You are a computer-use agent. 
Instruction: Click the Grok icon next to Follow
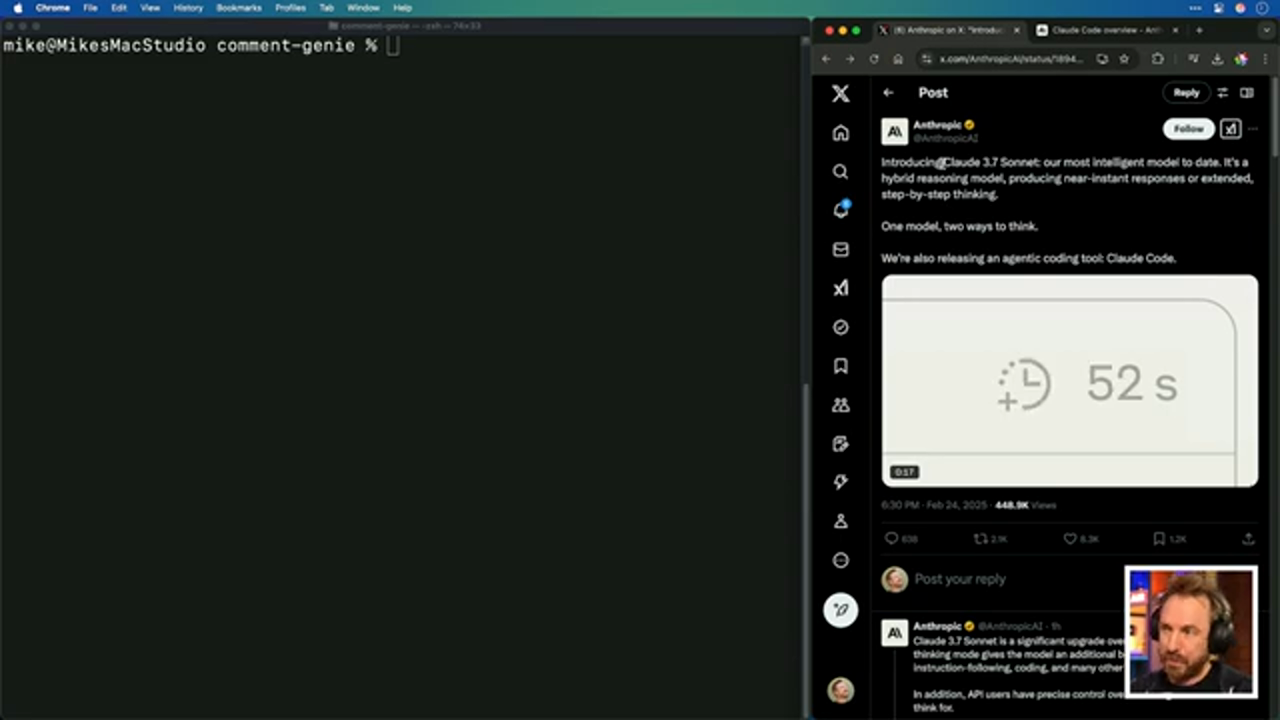(x=1230, y=129)
